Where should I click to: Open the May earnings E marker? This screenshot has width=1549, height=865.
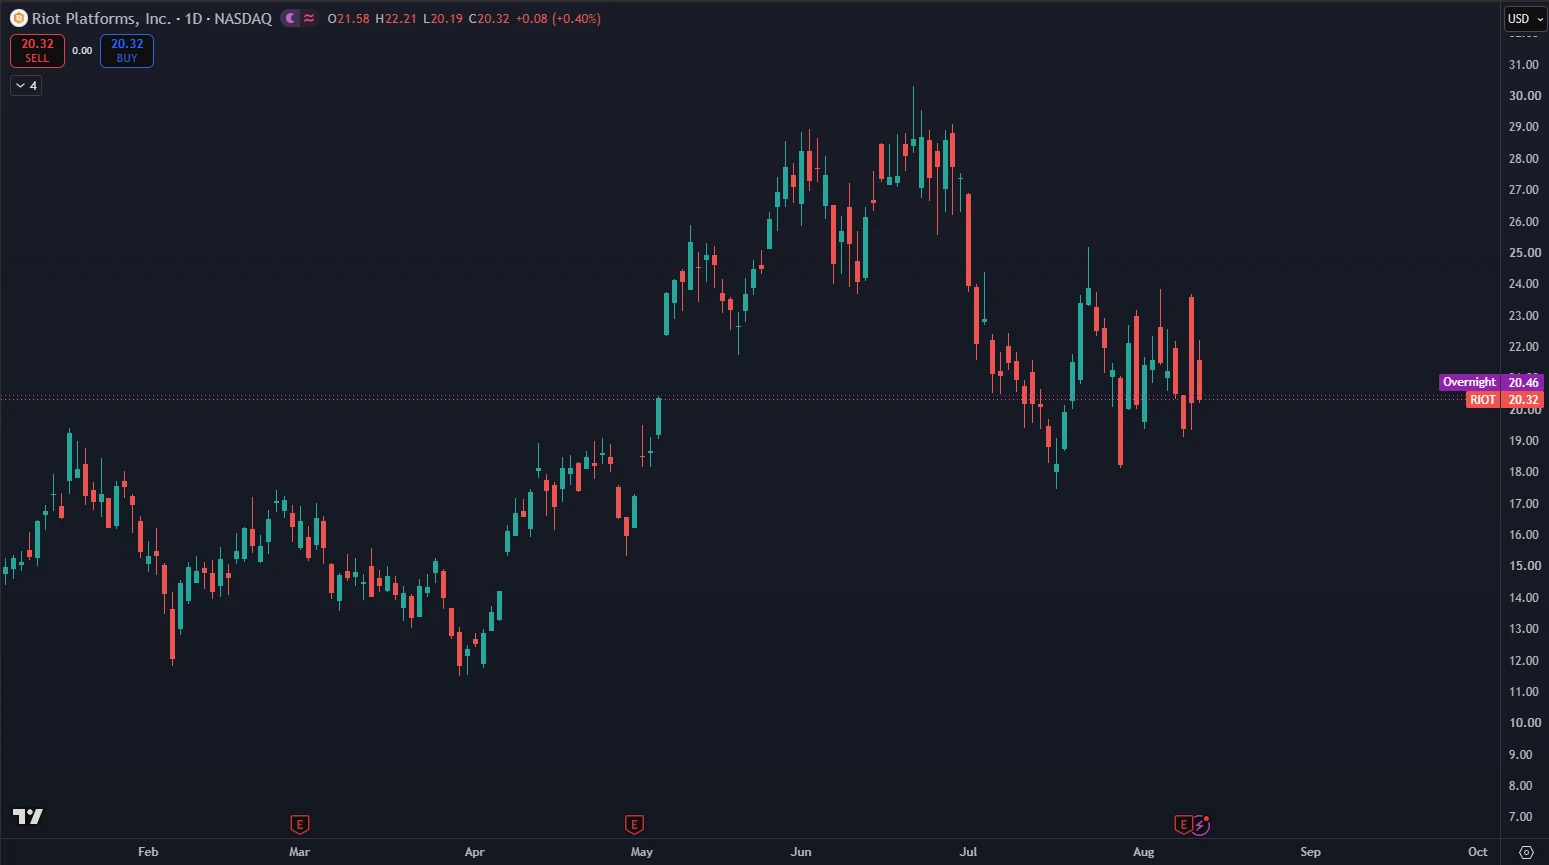(634, 825)
